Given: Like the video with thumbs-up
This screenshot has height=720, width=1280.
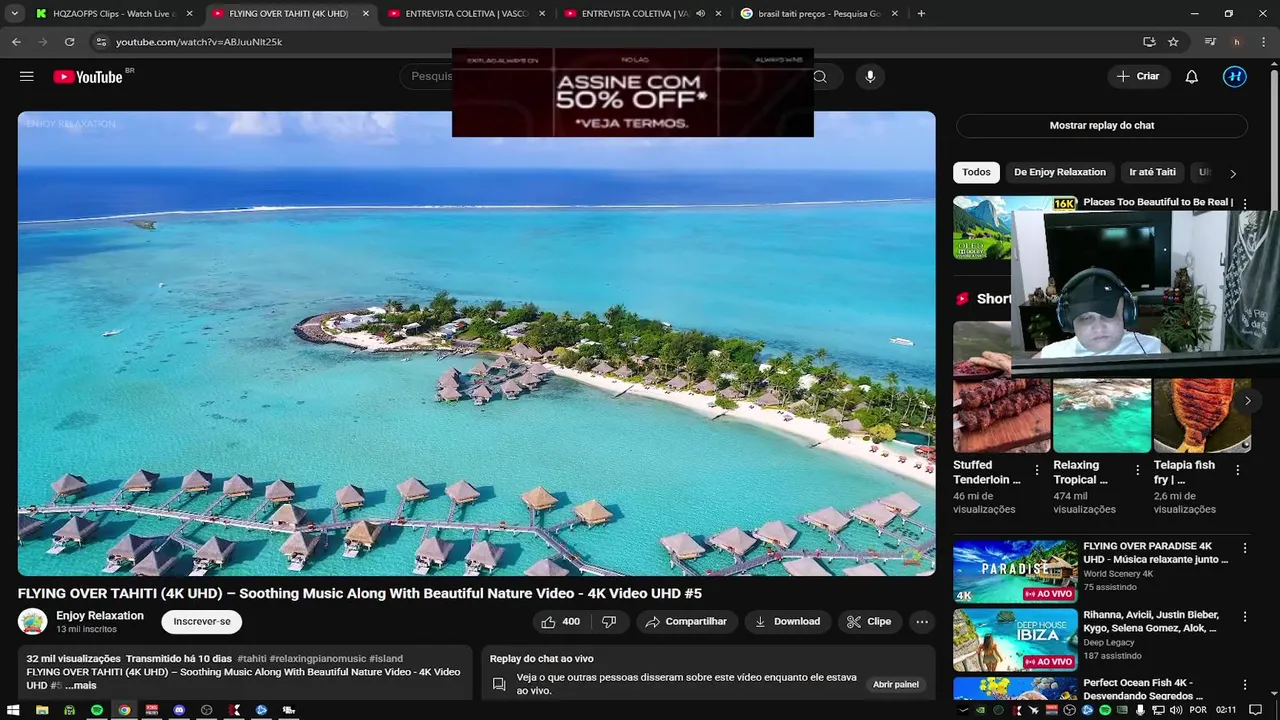Looking at the screenshot, I should click(x=561, y=621).
